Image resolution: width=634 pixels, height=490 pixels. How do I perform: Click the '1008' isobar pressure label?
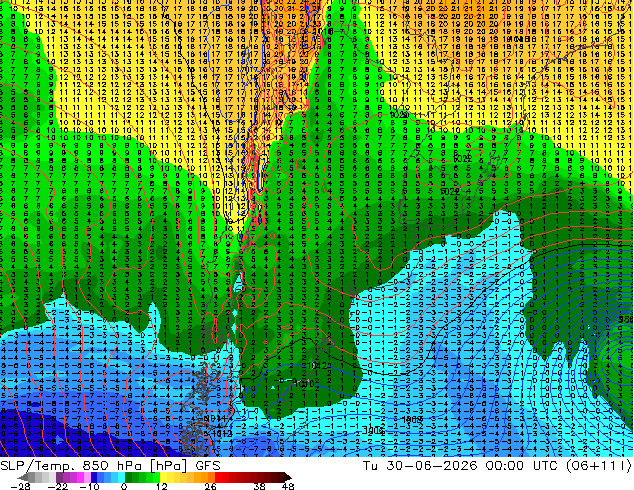[412, 420]
